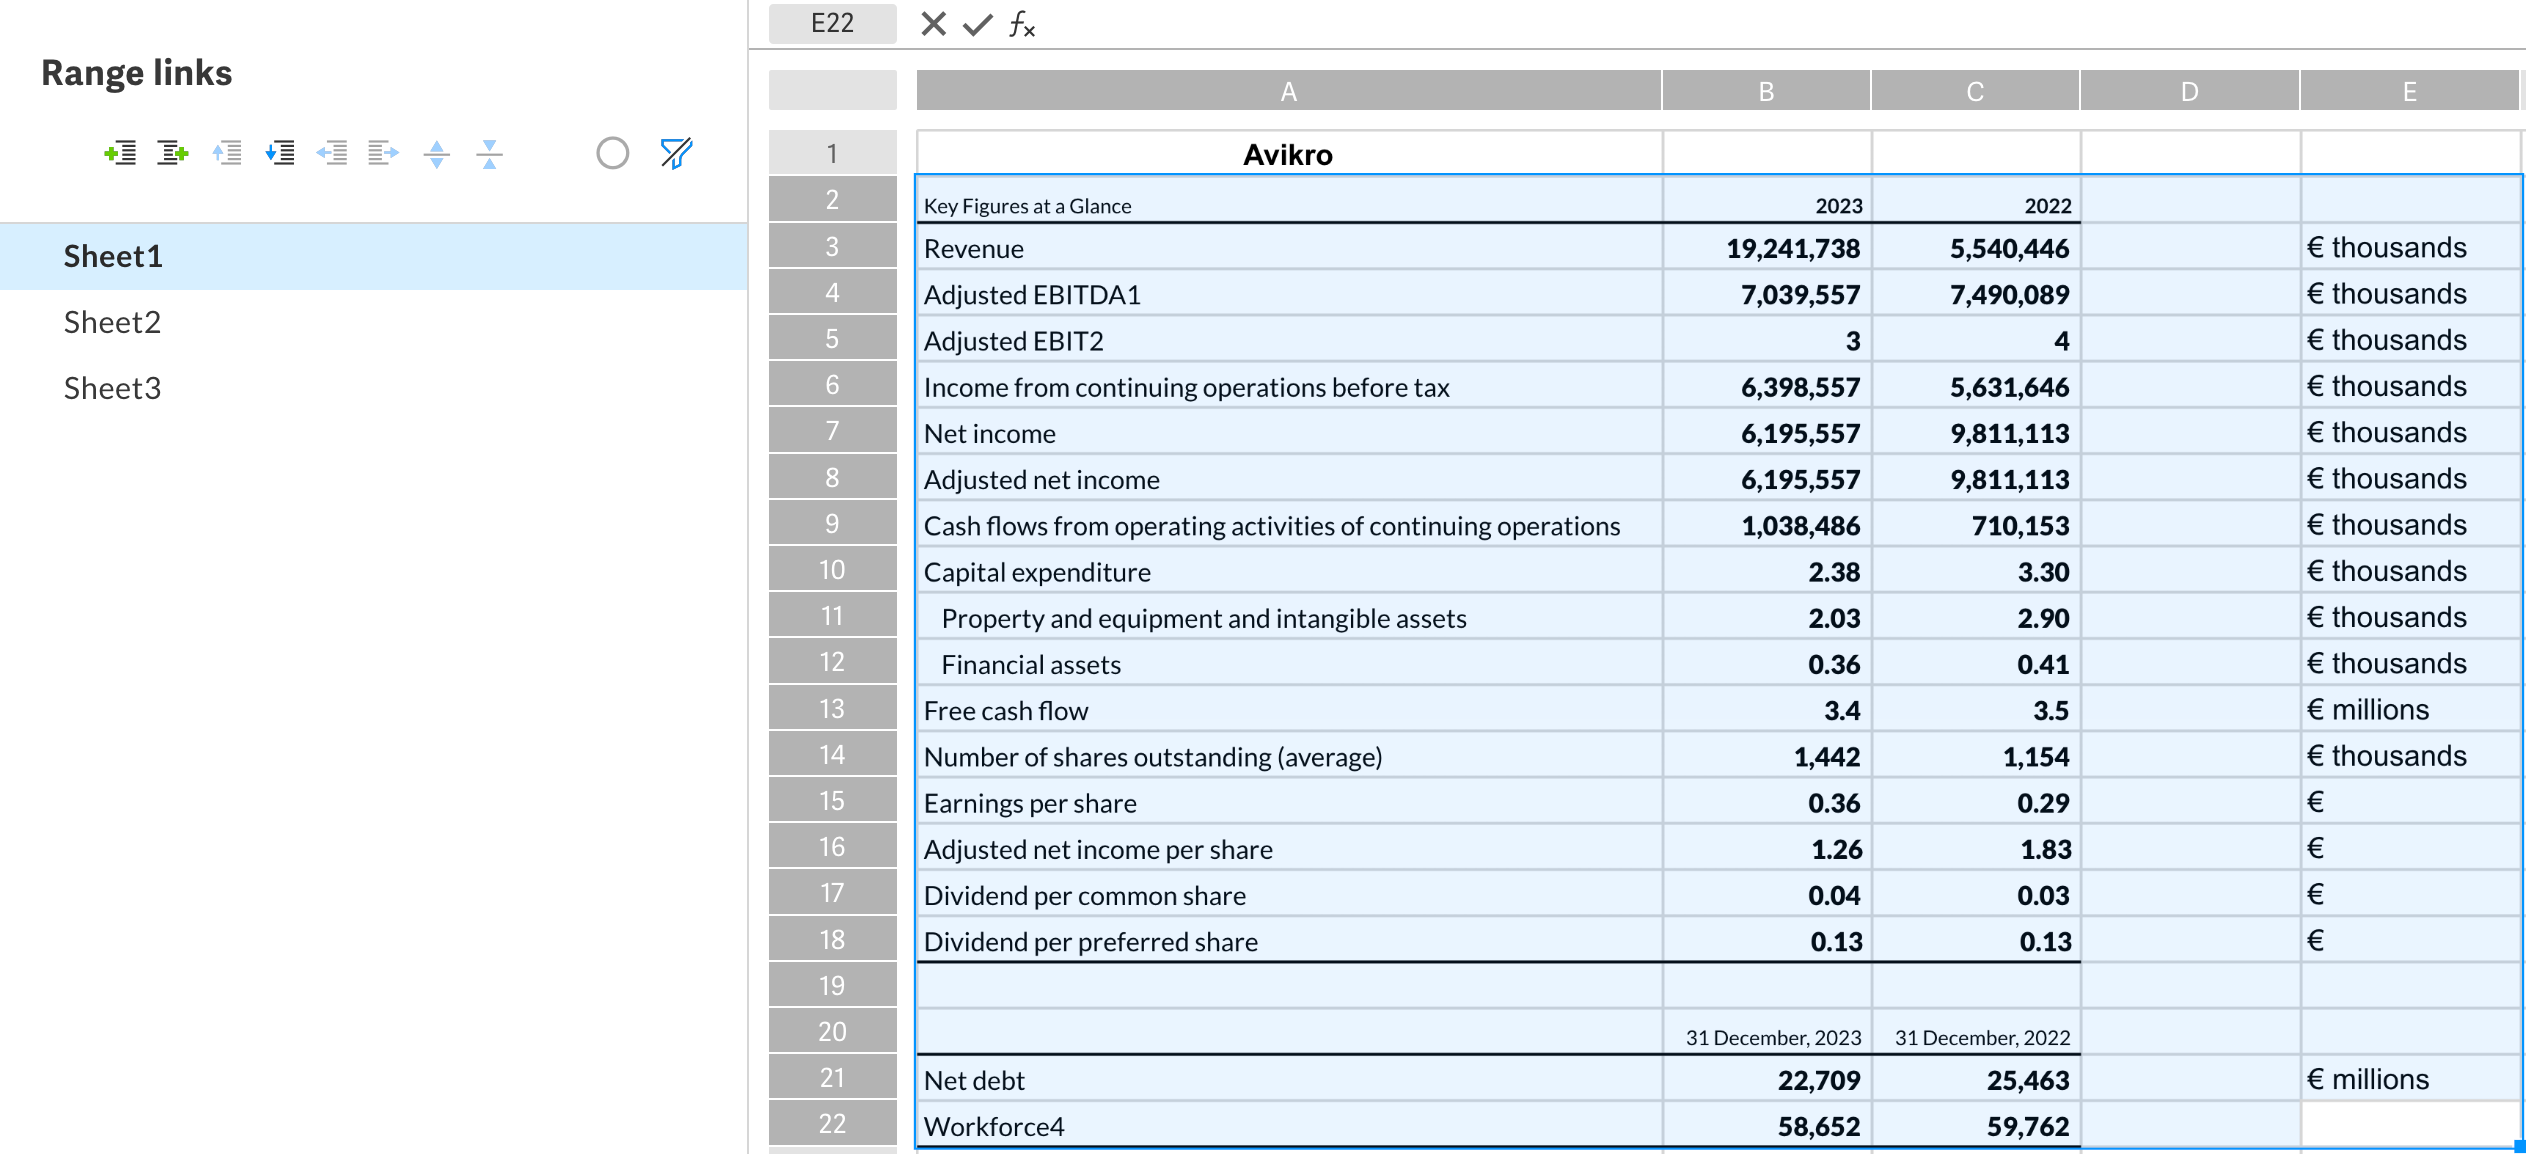
Task: Switch to Sheet3 in the list
Action: point(112,388)
